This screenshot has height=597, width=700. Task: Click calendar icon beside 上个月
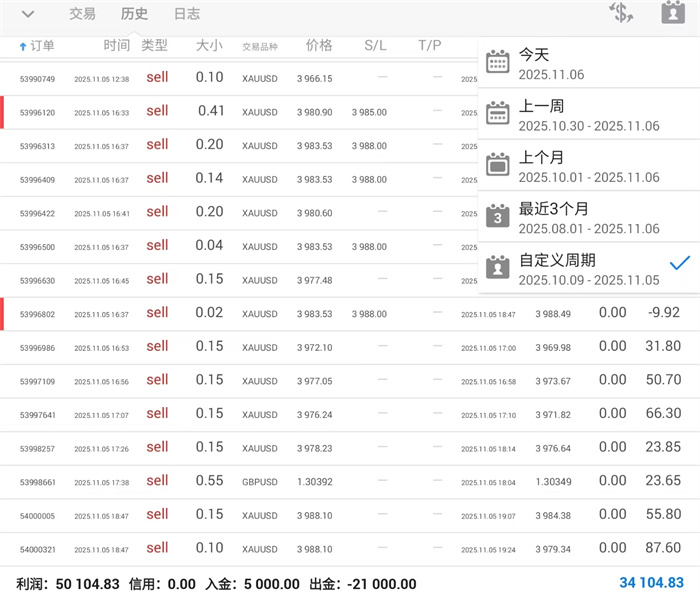point(498,164)
